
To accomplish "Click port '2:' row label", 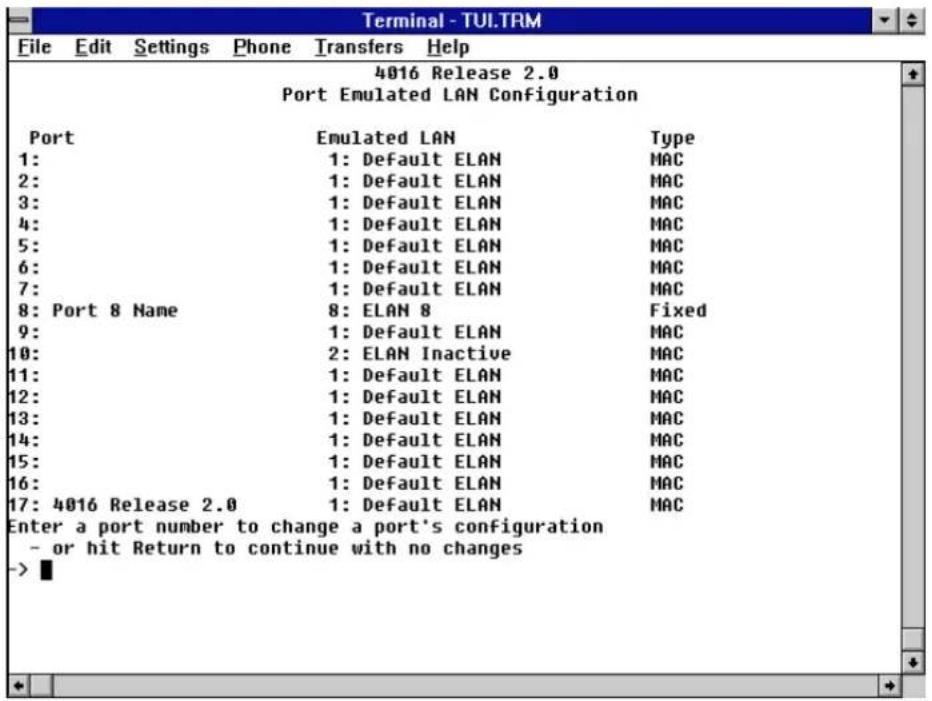I will [29, 181].
